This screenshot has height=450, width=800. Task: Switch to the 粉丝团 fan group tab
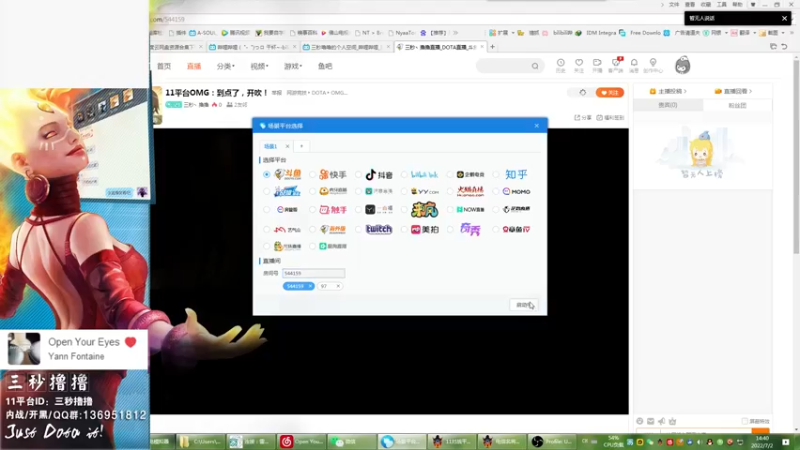737,105
